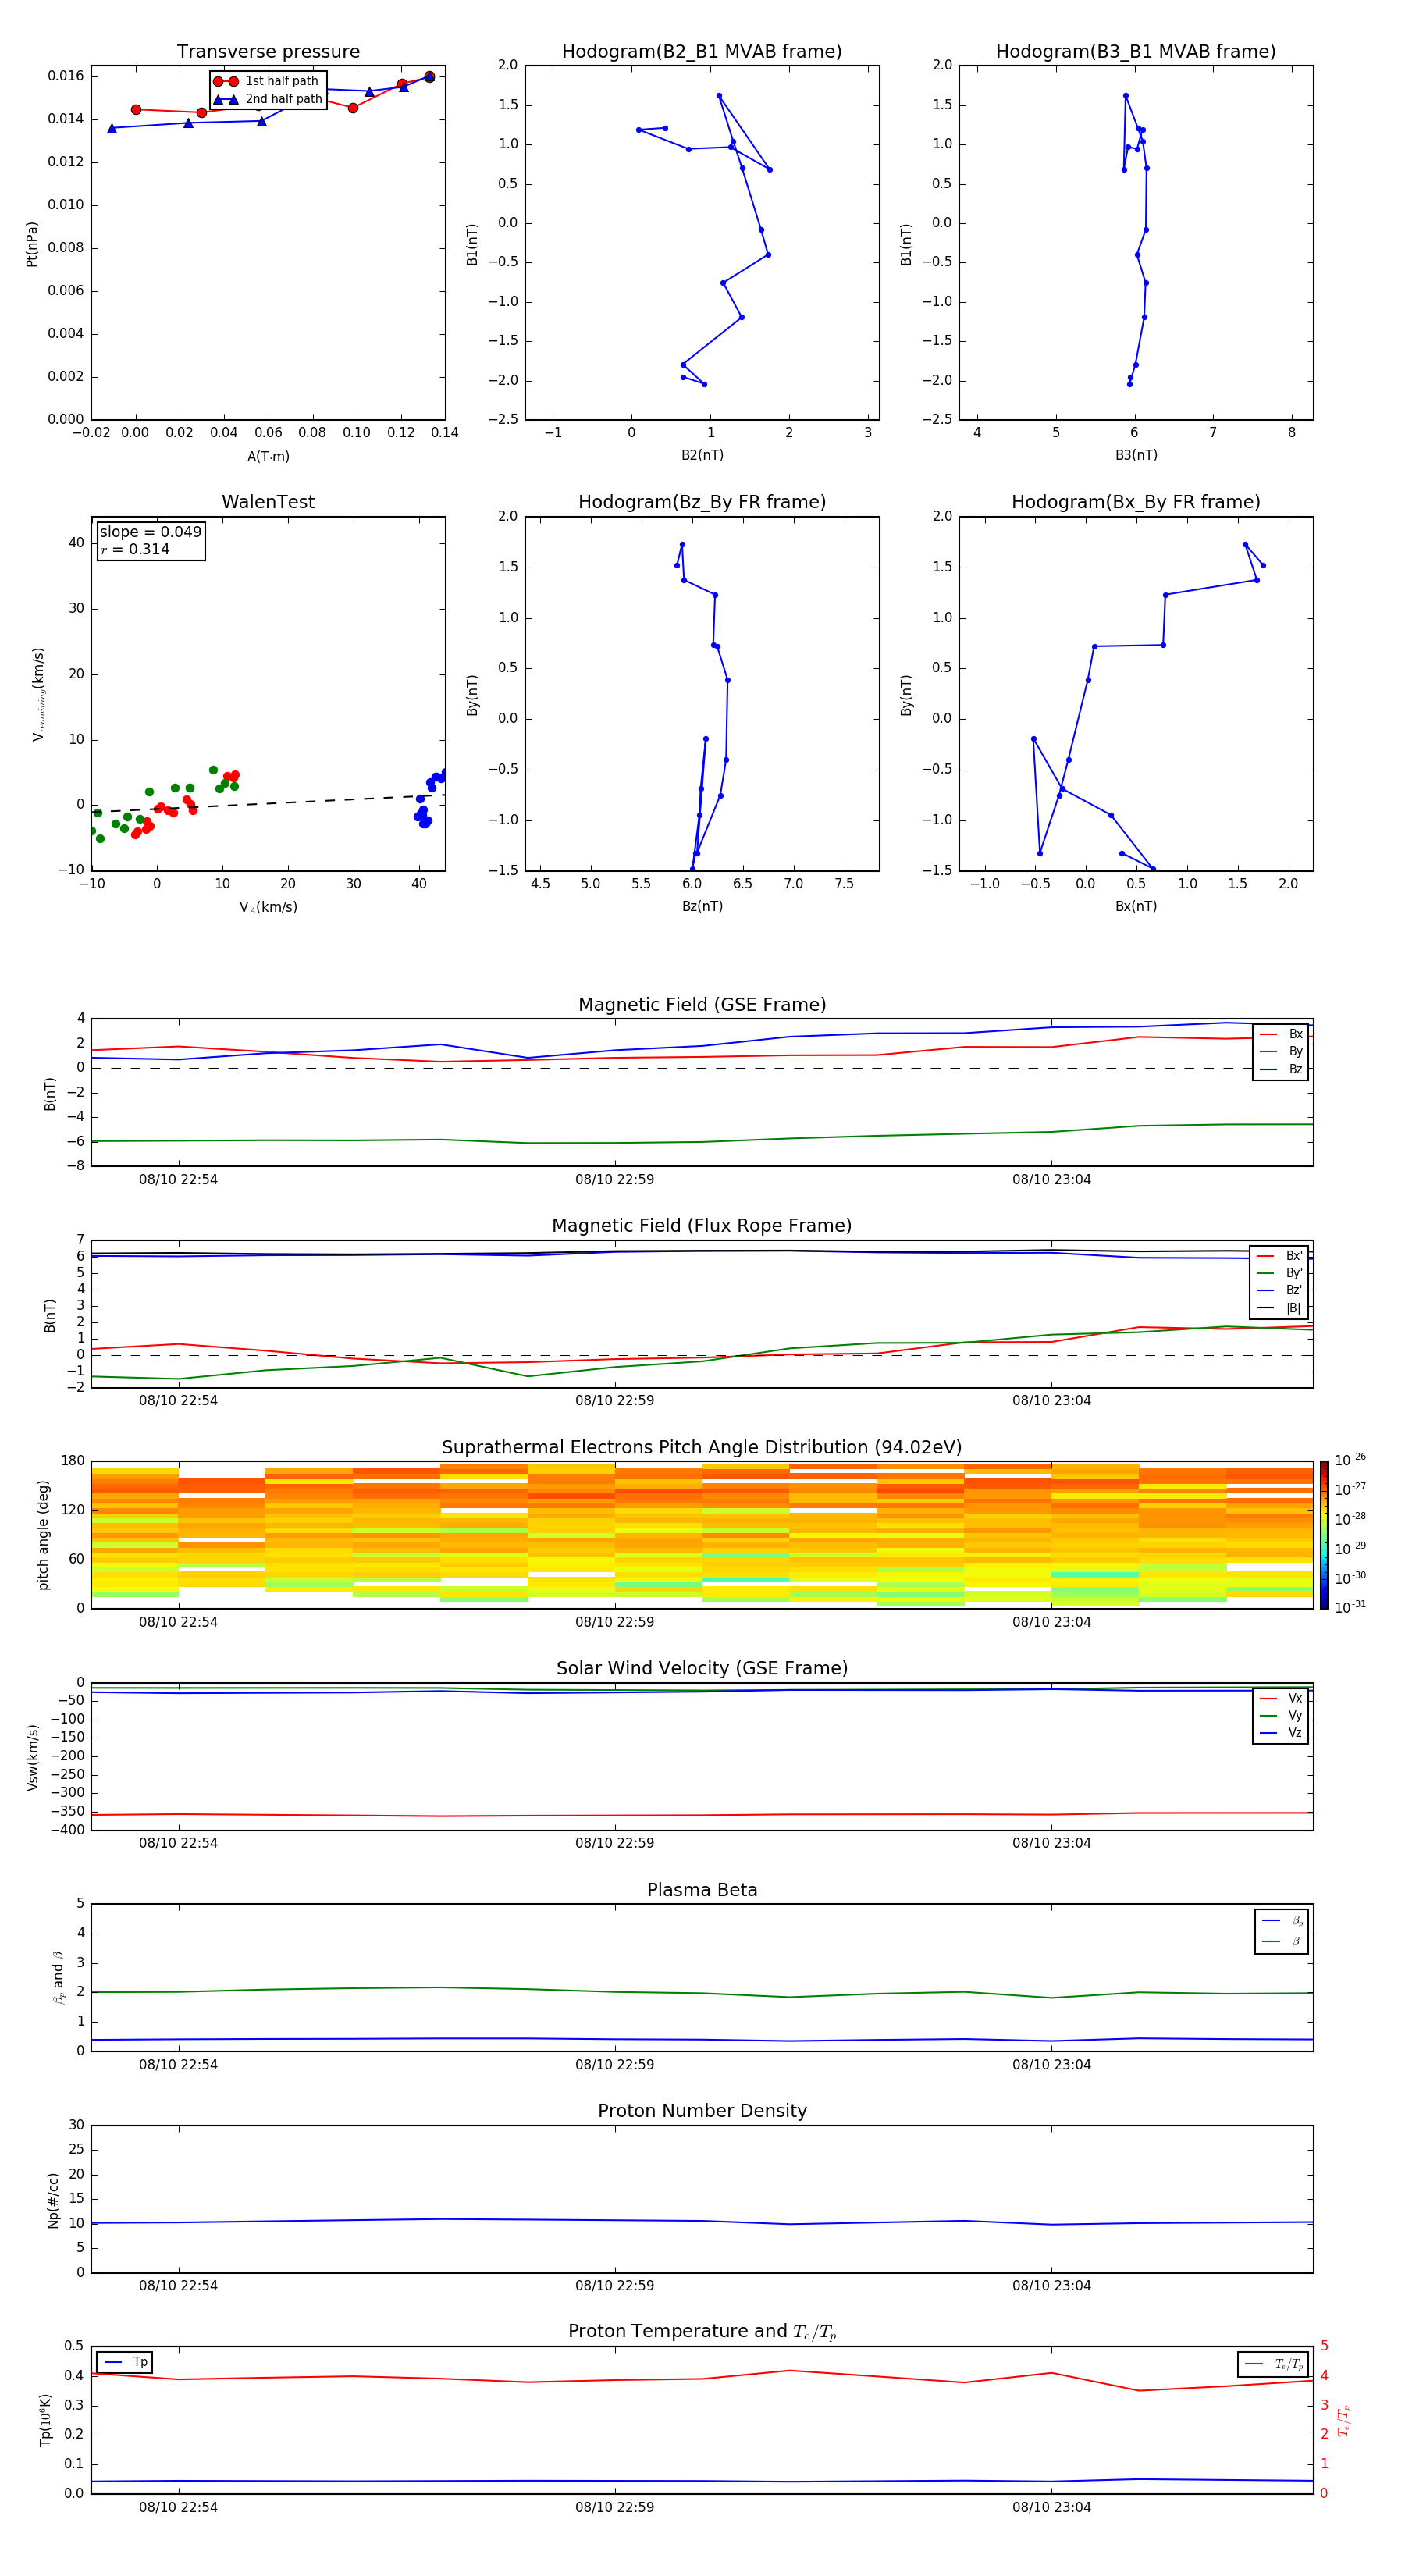Image resolution: width=1405 pixels, height=2576 pixels.
Task: Click the "Hodogram(Bz_By FR frame)" title
Action: coord(702,502)
